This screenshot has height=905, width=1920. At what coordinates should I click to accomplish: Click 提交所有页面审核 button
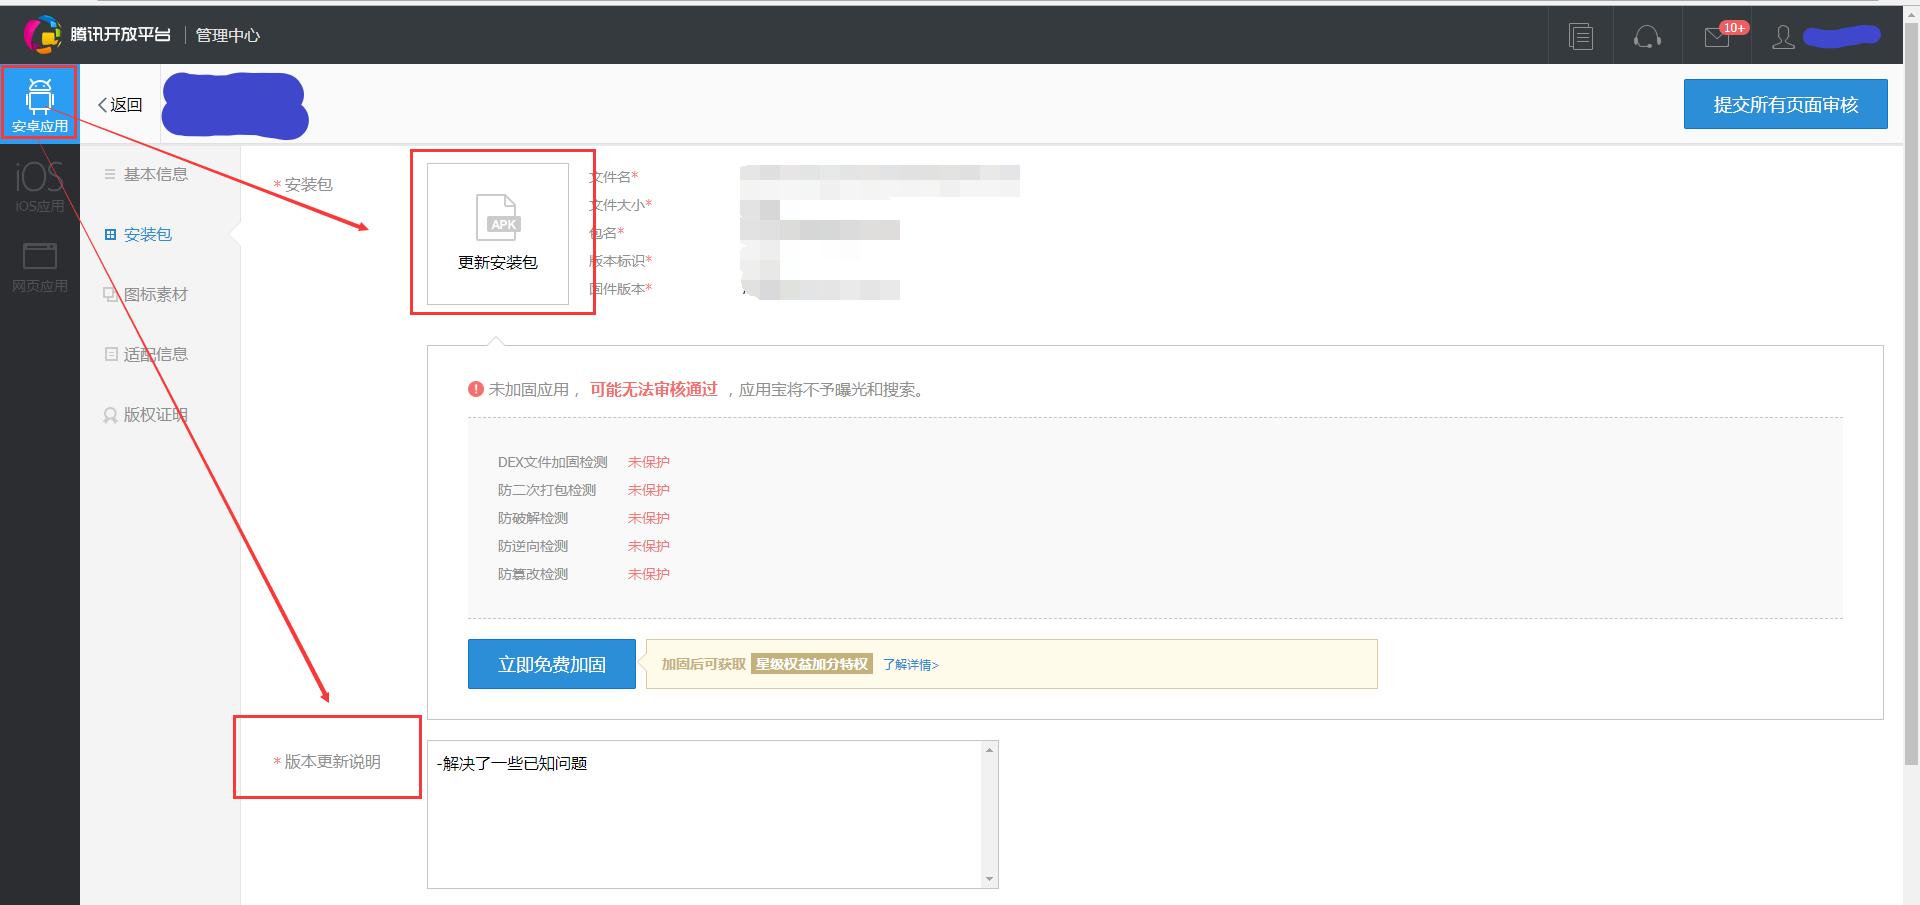[1786, 104]
